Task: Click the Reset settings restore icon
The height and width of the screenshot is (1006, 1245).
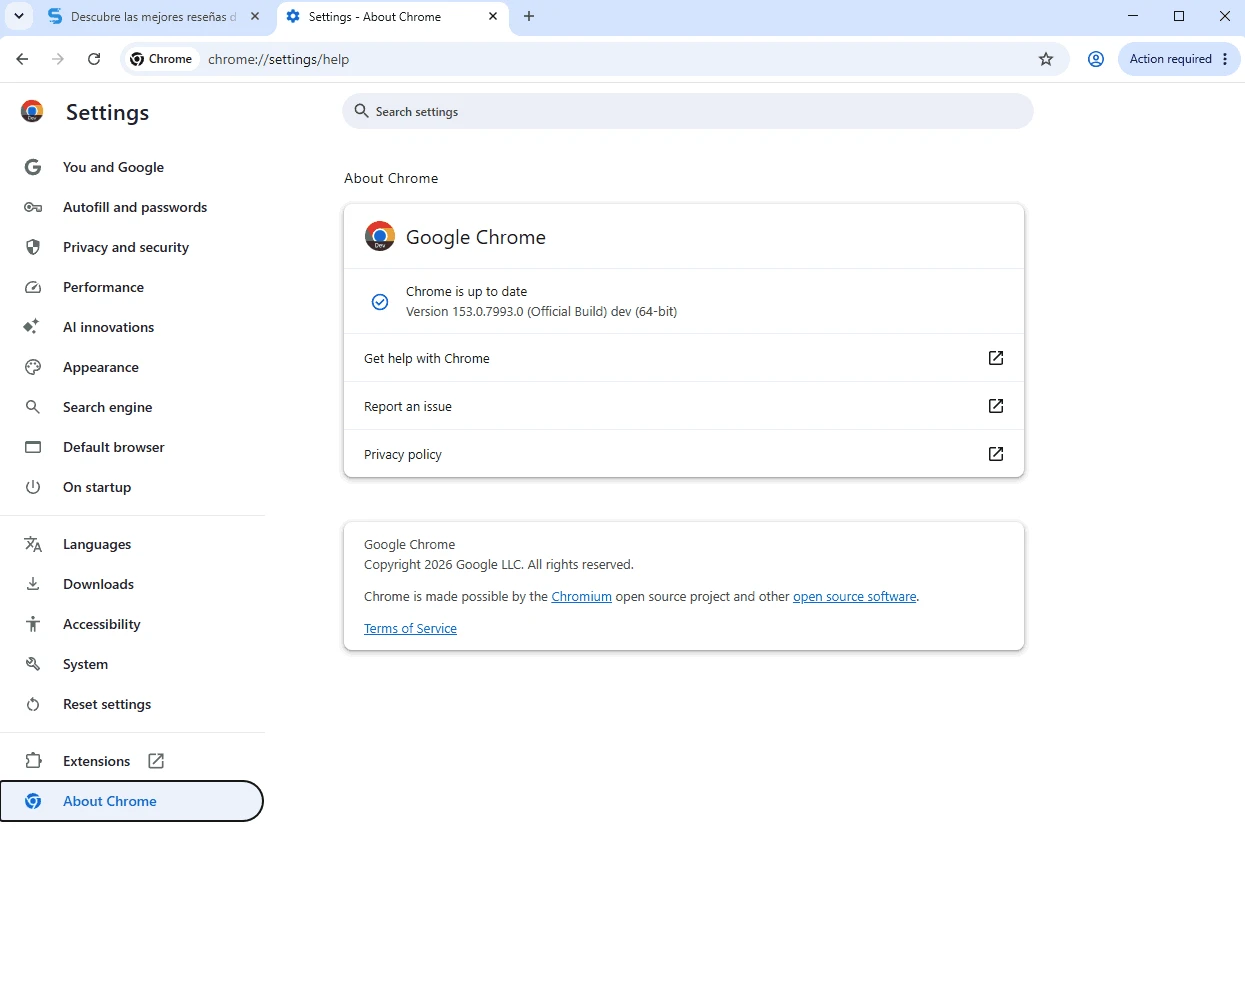Action: pyautogui.click(x=33, y=704)
